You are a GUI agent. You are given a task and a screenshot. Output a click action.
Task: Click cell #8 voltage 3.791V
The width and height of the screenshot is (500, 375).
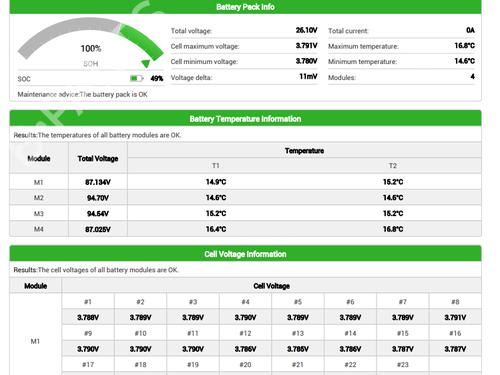click(x=455, y=317)
